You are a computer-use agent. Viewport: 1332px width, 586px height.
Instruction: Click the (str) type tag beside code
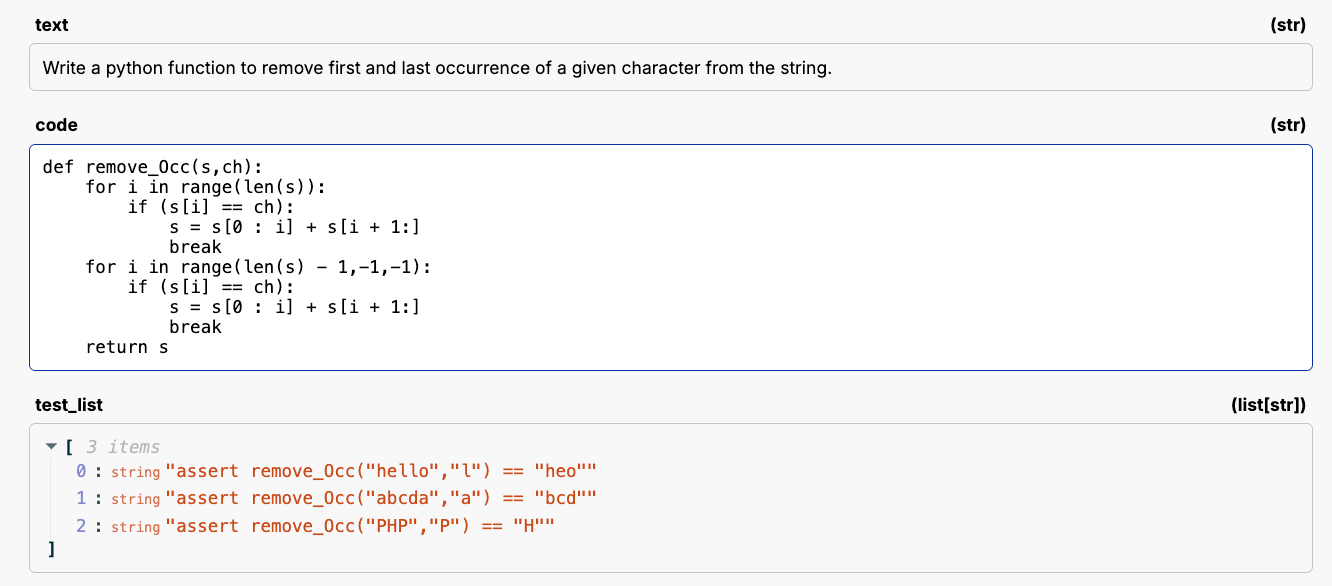[1287, 125]
